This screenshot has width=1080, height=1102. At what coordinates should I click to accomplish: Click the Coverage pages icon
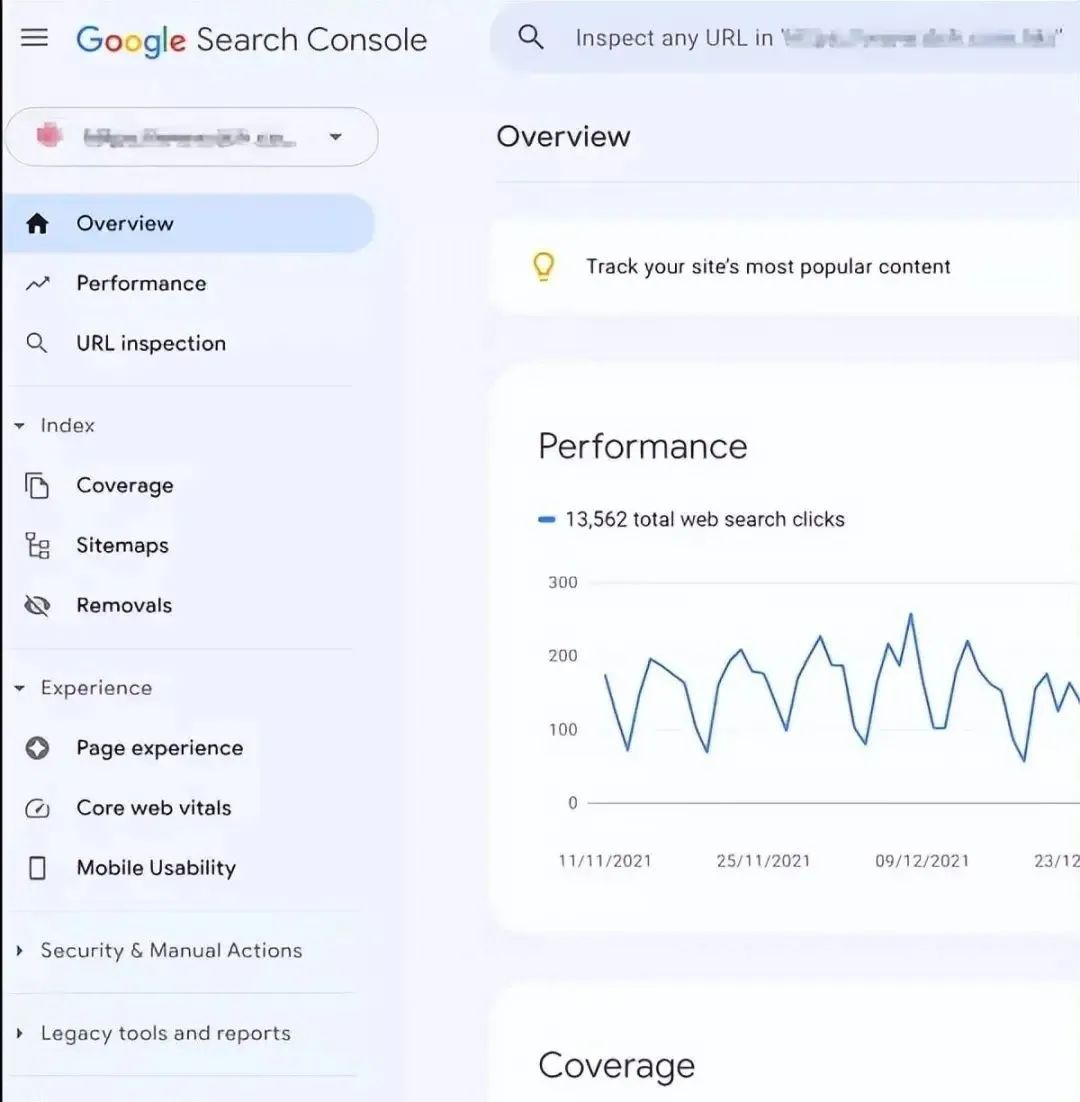point(37,486)
